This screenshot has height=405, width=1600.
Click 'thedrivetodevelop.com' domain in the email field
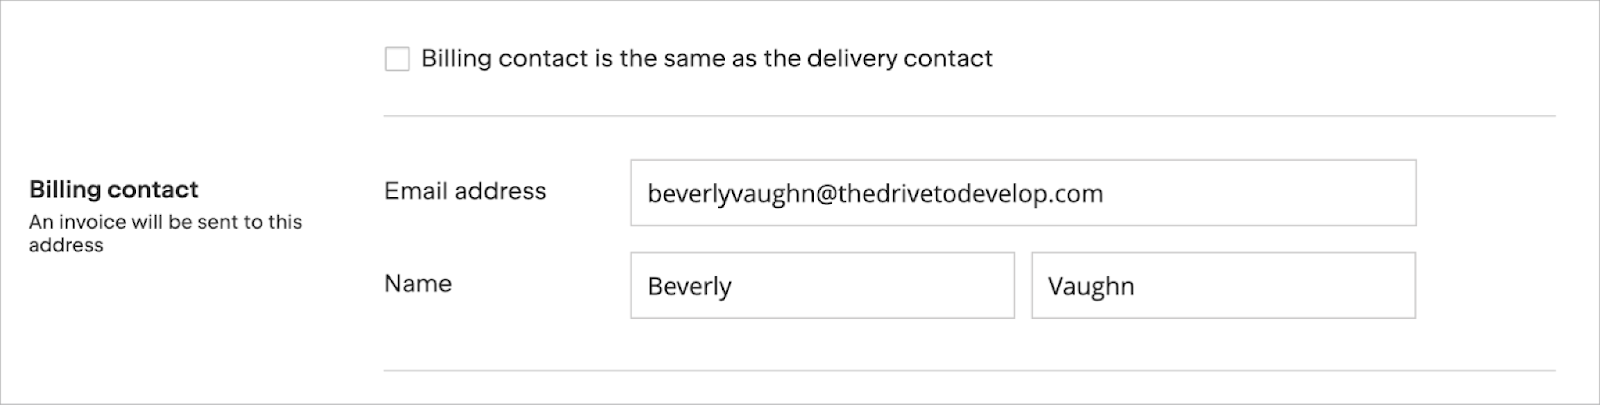click(x=970, y=193)
